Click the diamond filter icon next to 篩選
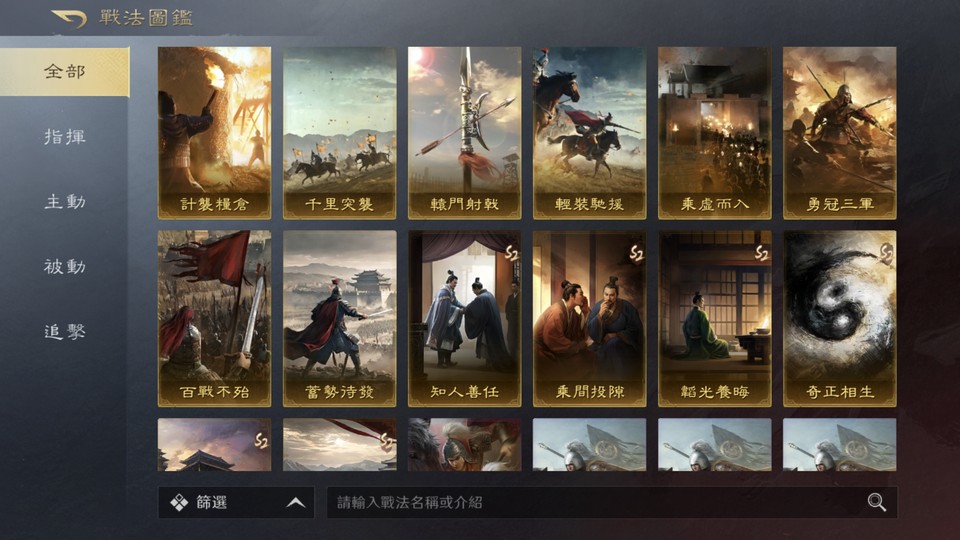This screenshot has width=960, height=540. point(179,503)
